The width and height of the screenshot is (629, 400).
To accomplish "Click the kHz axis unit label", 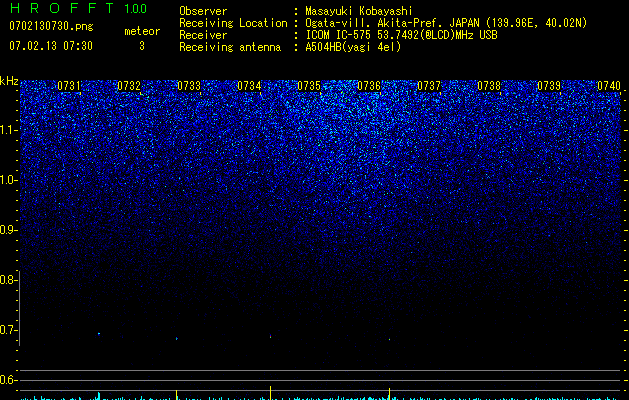I will (9, 81).
